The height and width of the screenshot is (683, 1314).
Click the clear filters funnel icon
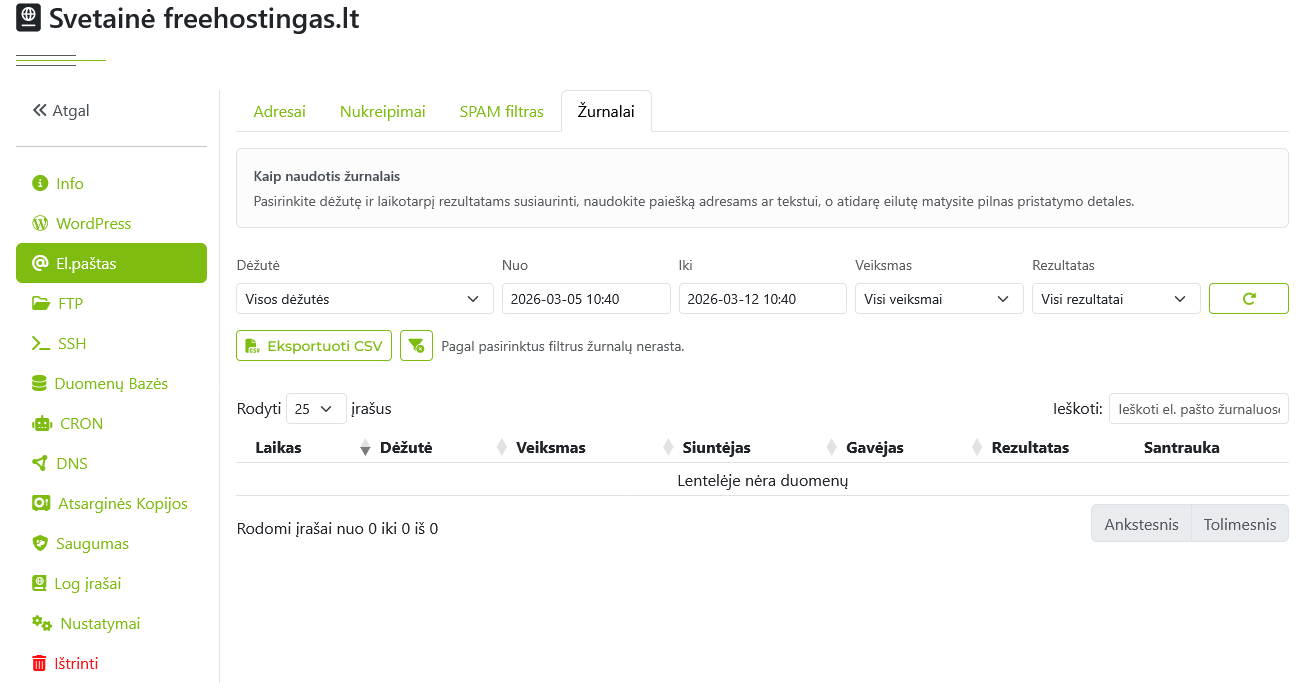416,346
